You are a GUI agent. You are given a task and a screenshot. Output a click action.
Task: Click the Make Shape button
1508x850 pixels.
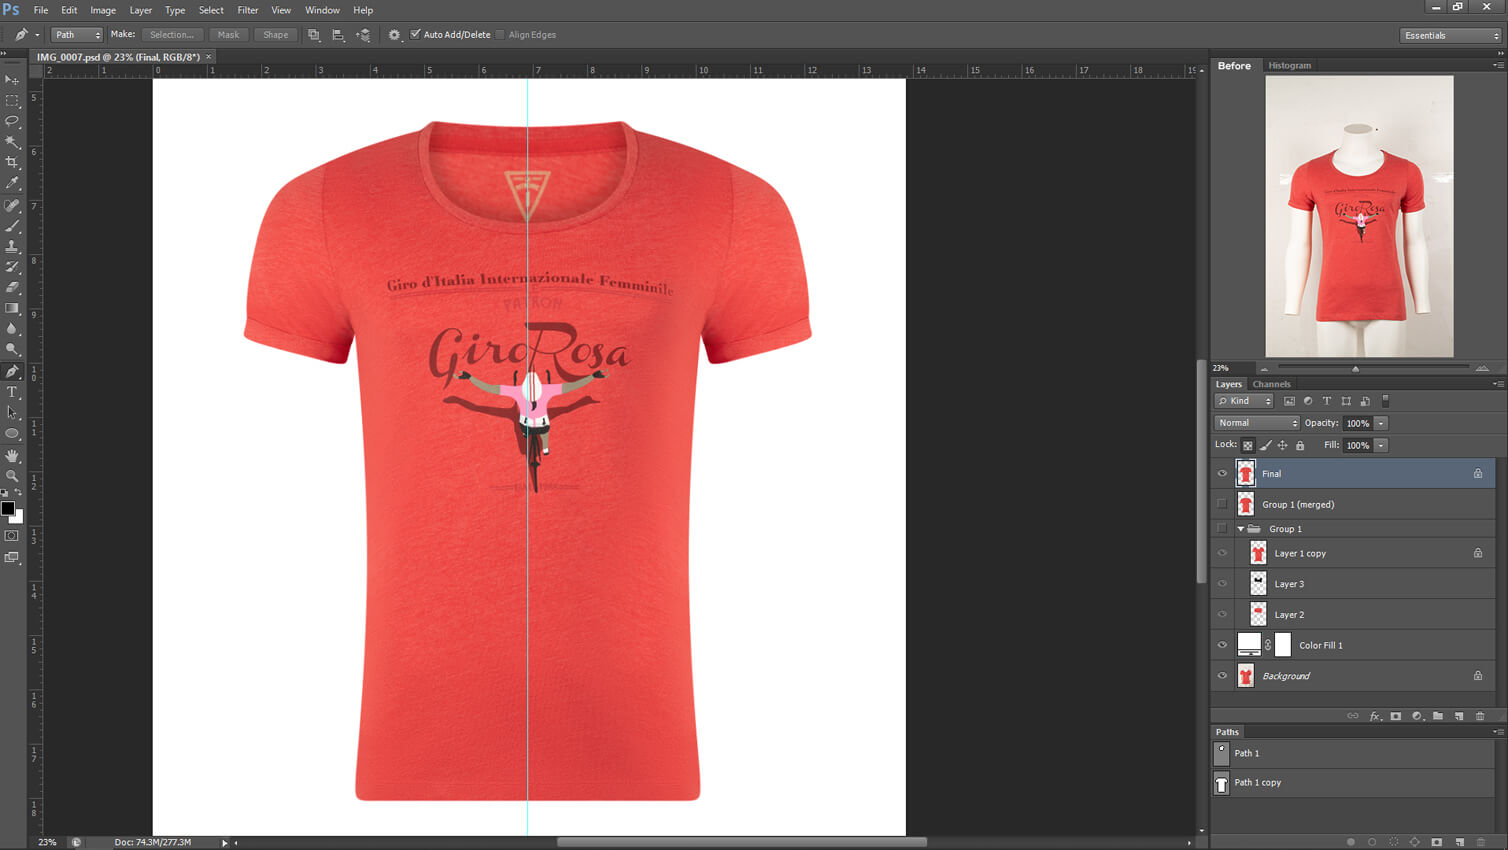[276, 35]
